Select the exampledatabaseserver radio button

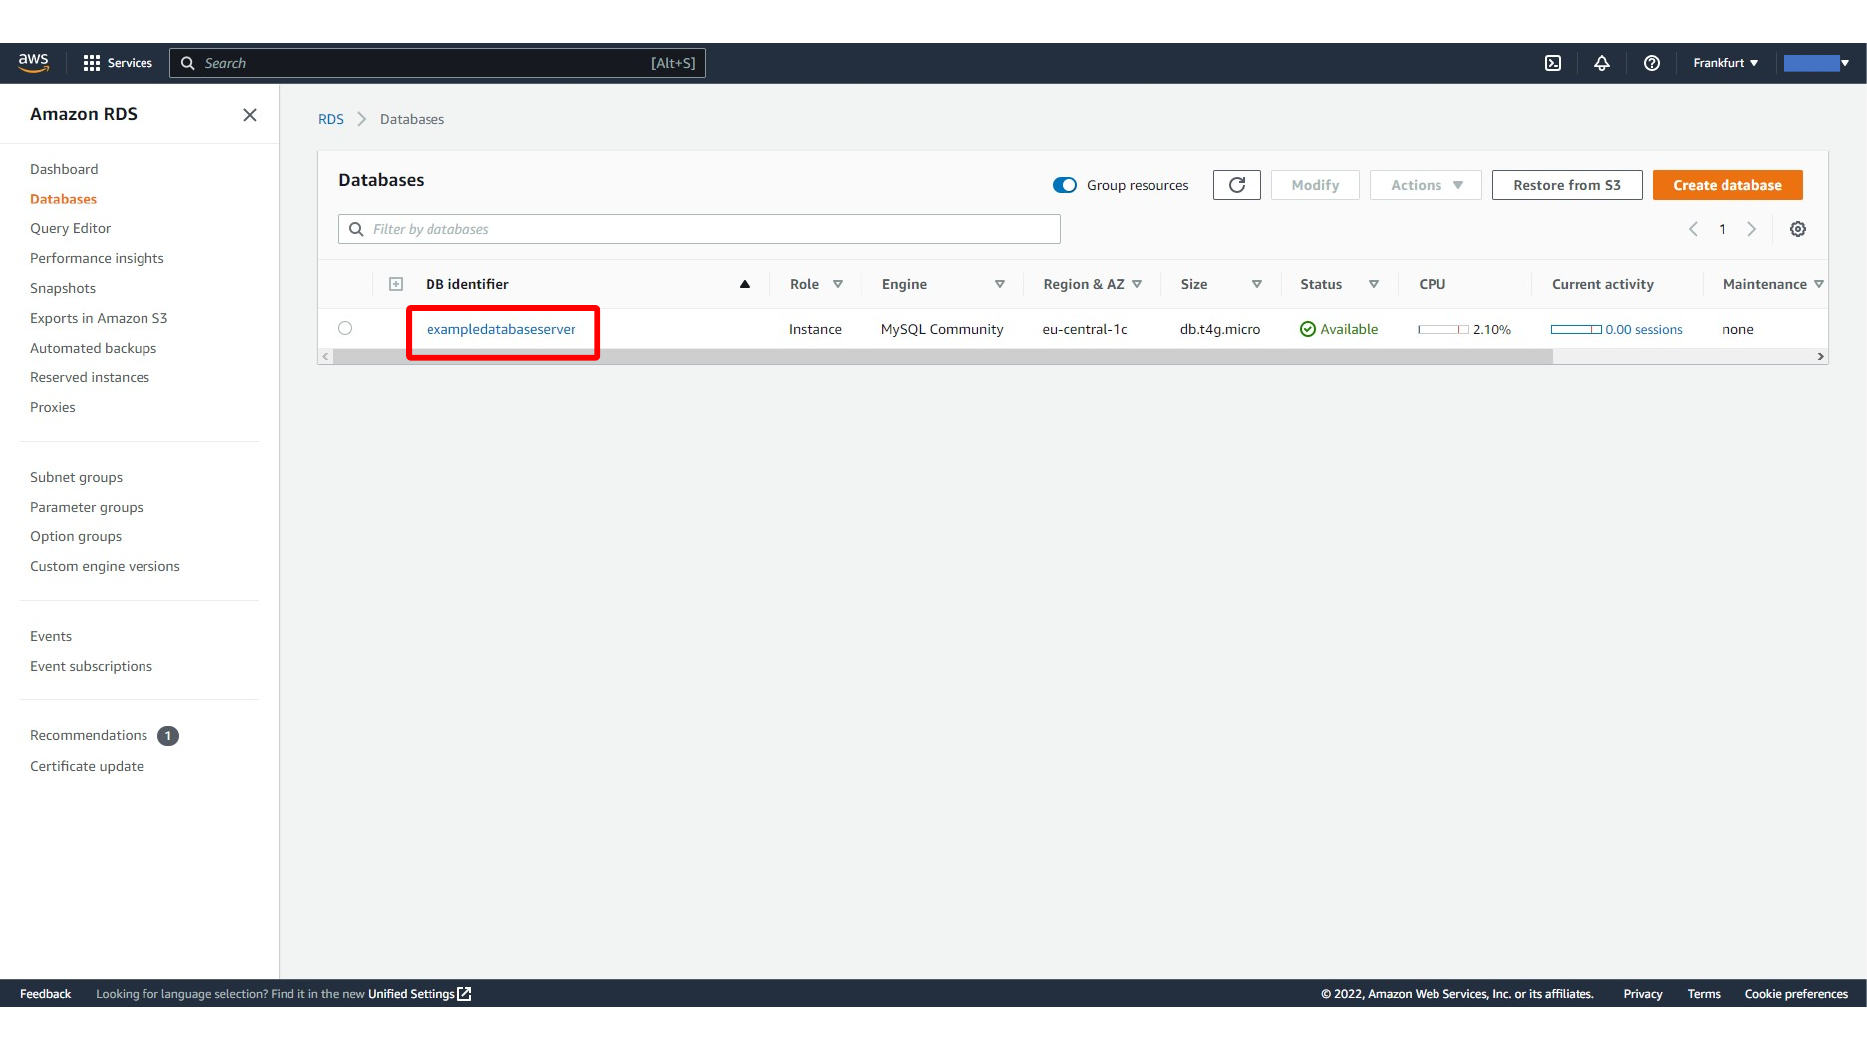coord(345,328)
